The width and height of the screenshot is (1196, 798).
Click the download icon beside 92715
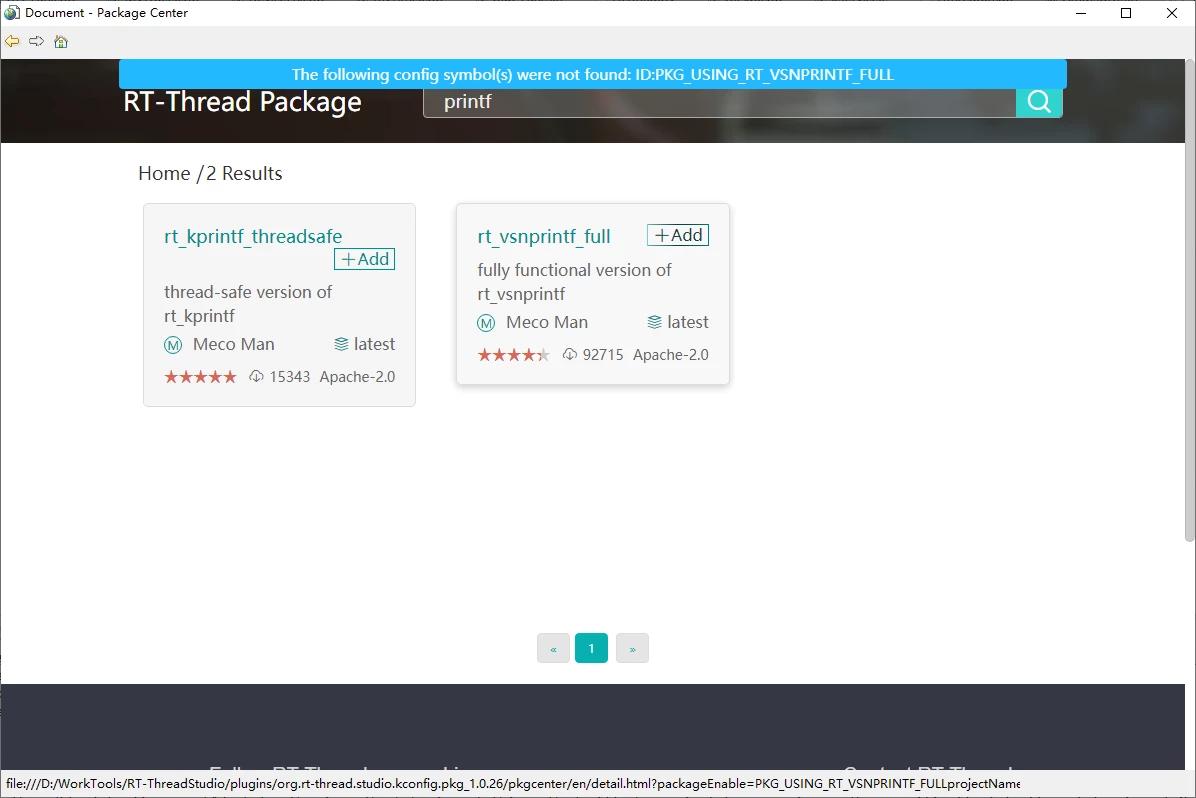(x=570, y=354)
